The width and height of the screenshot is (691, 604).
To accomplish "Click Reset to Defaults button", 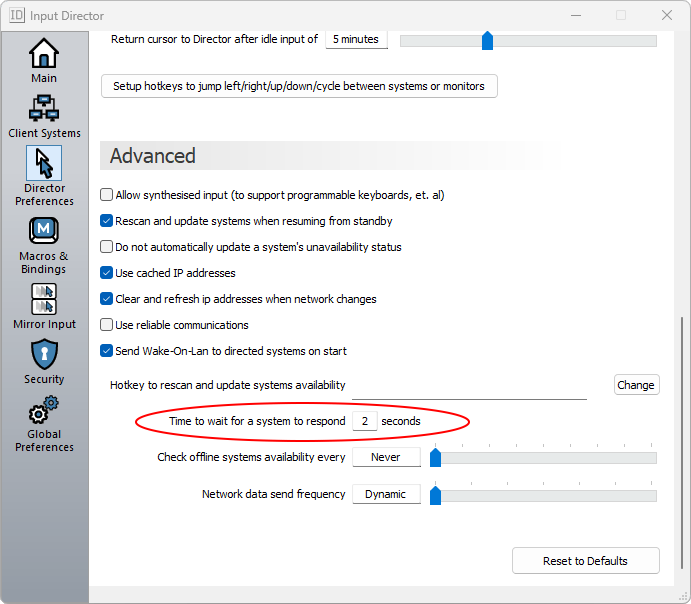I will [585, 561].
